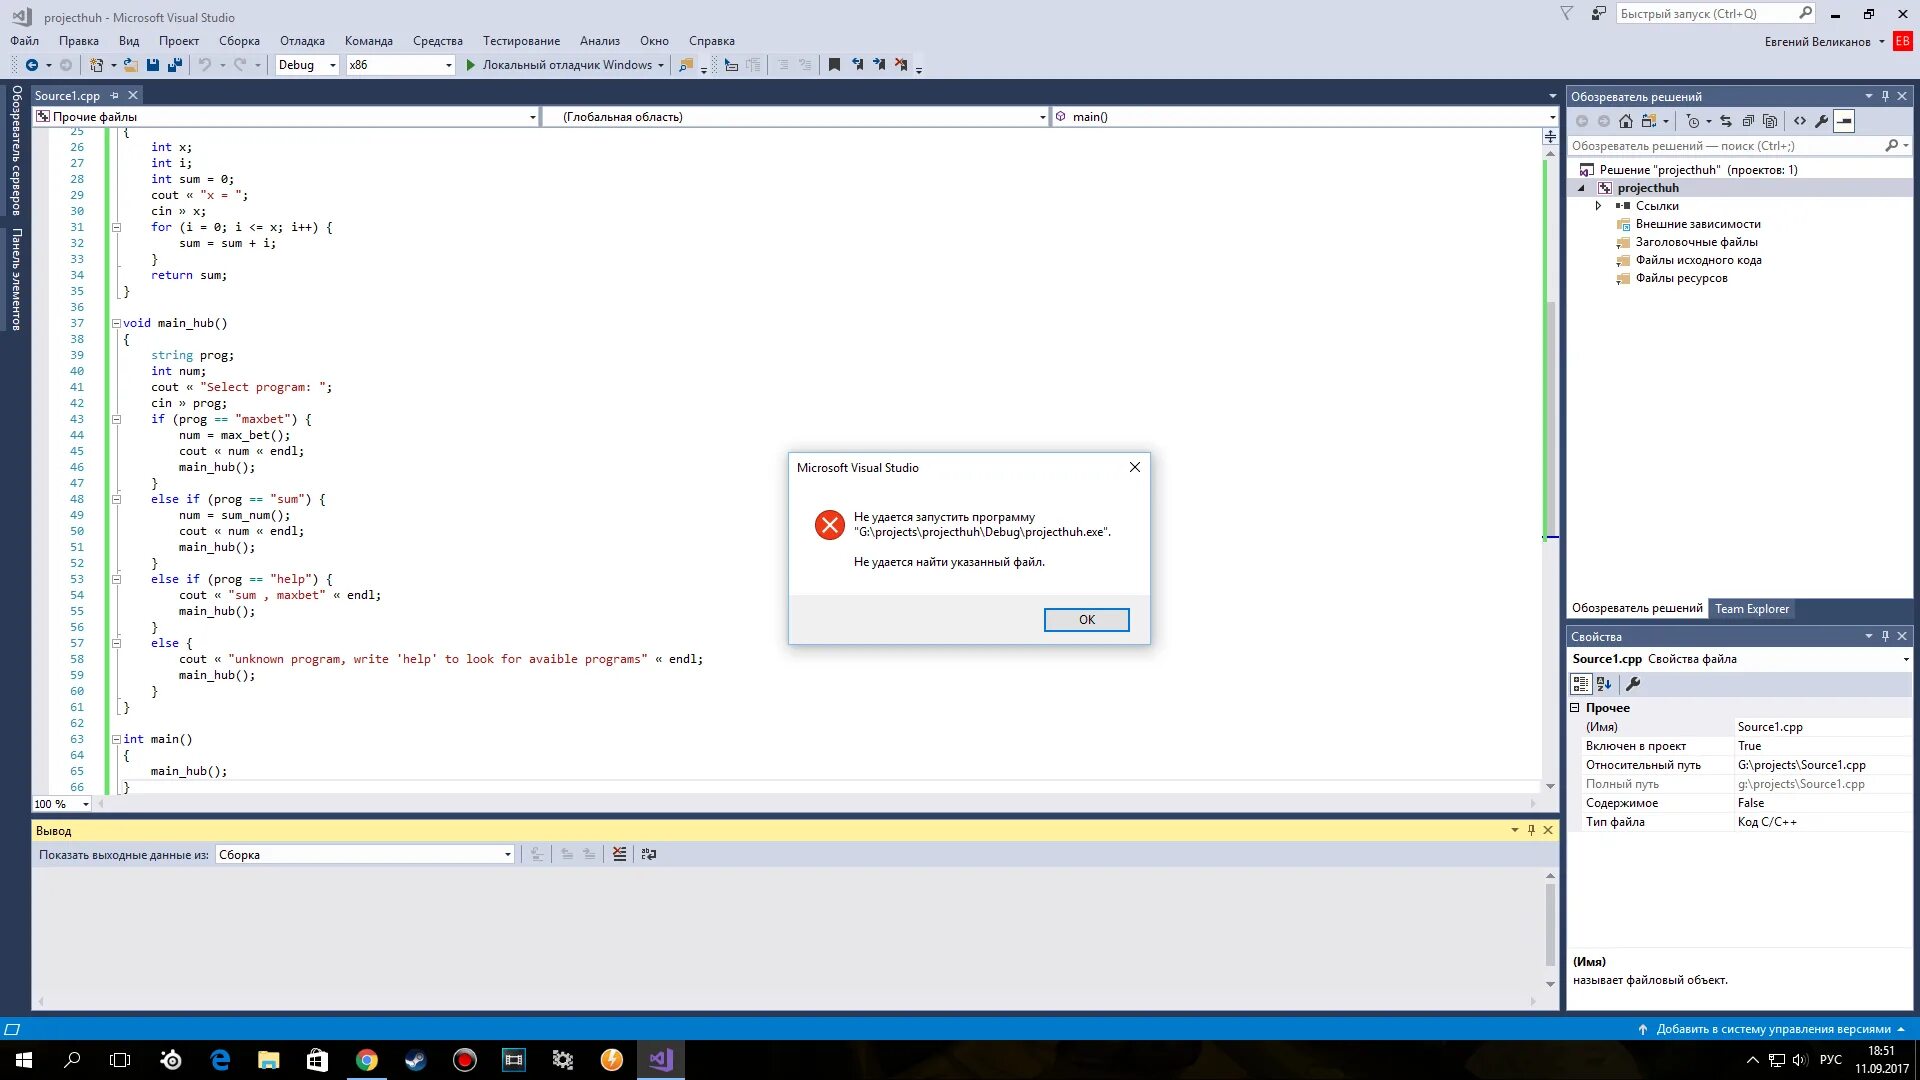The image size is (1920, 1080).
Task: Save the current file with single floppy icon
Action: pos(153,65)
